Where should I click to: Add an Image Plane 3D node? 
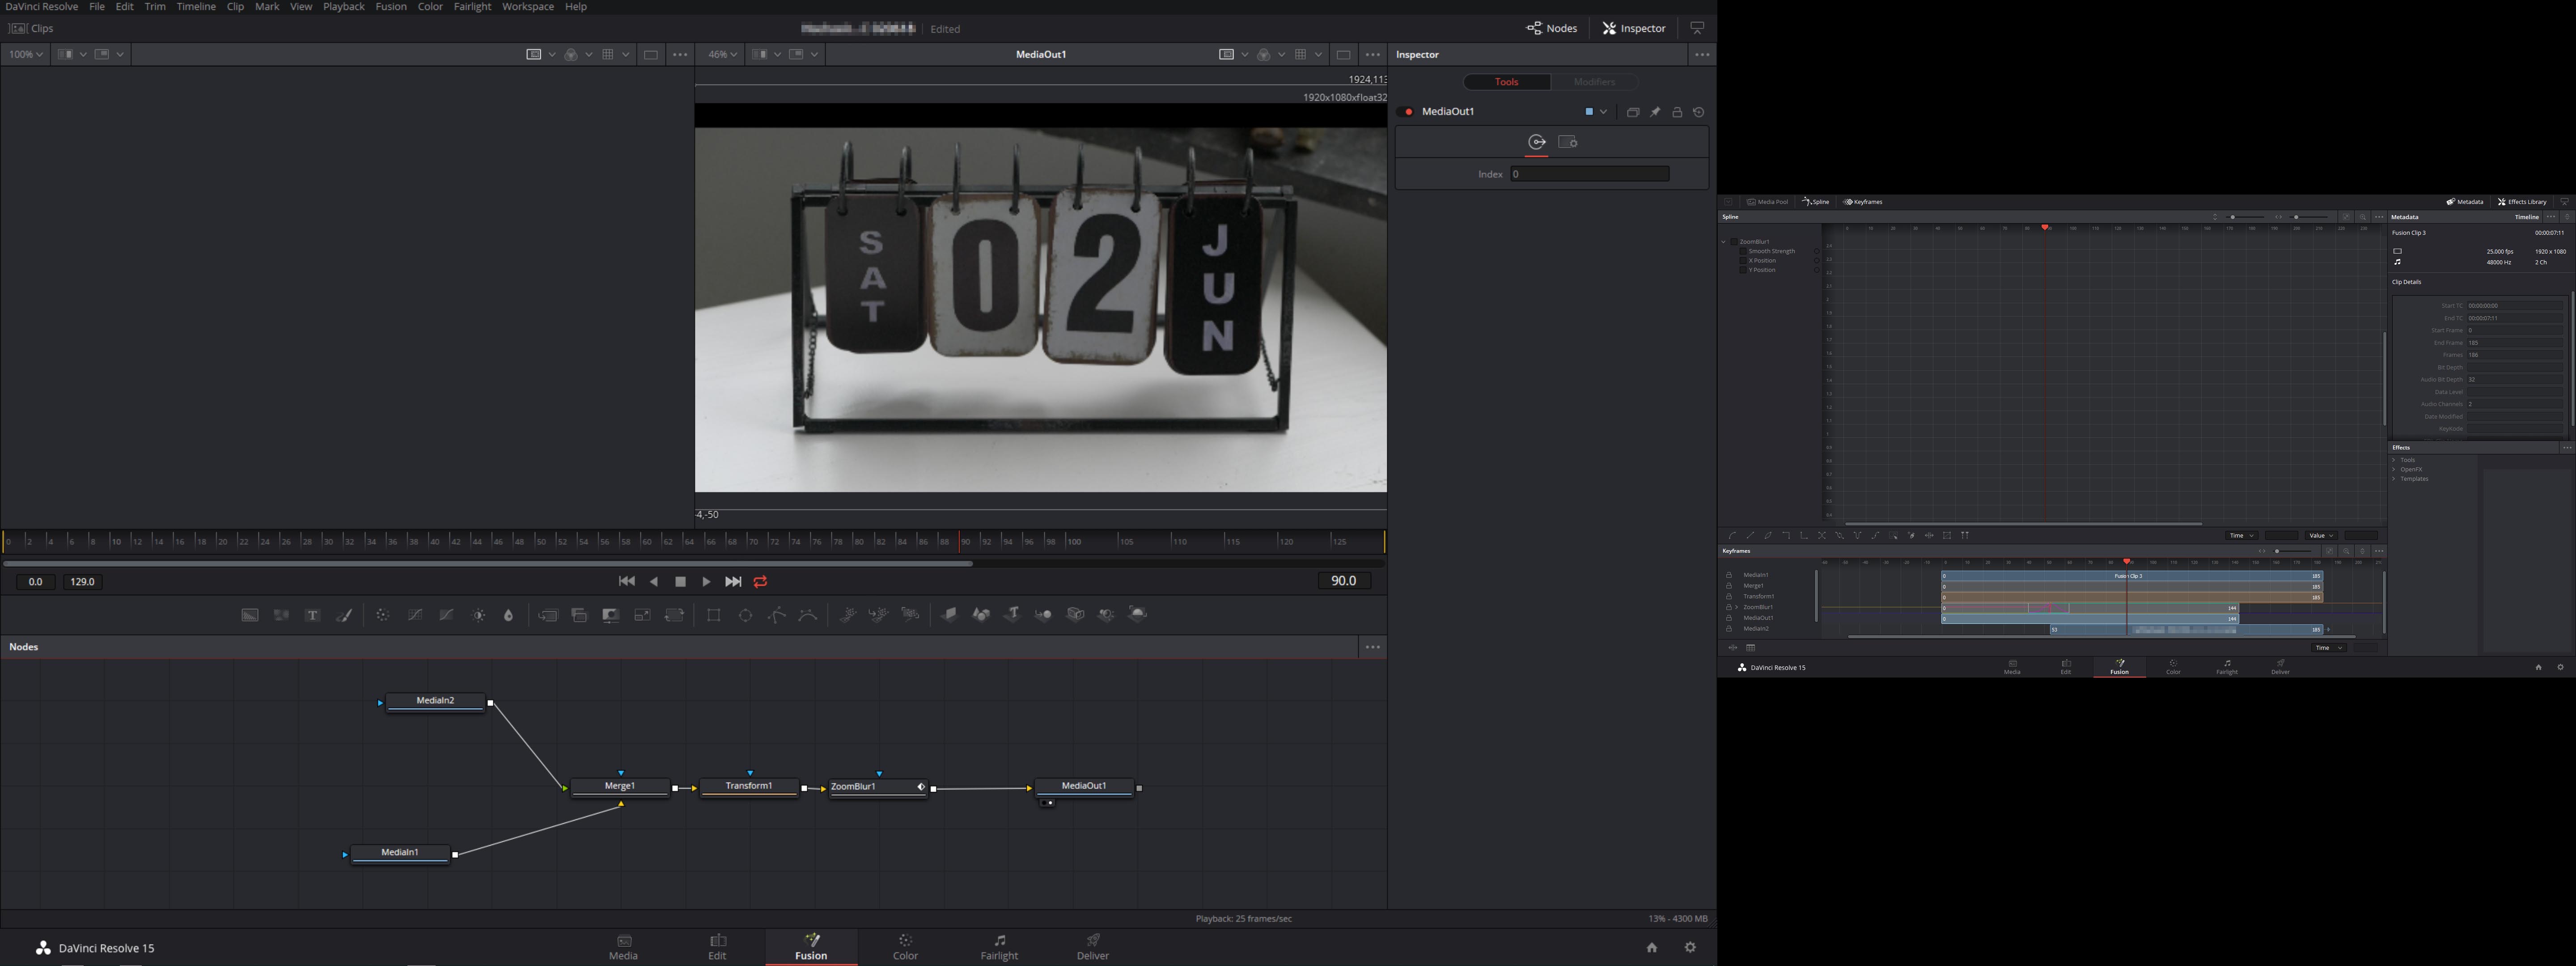[949, 614]
